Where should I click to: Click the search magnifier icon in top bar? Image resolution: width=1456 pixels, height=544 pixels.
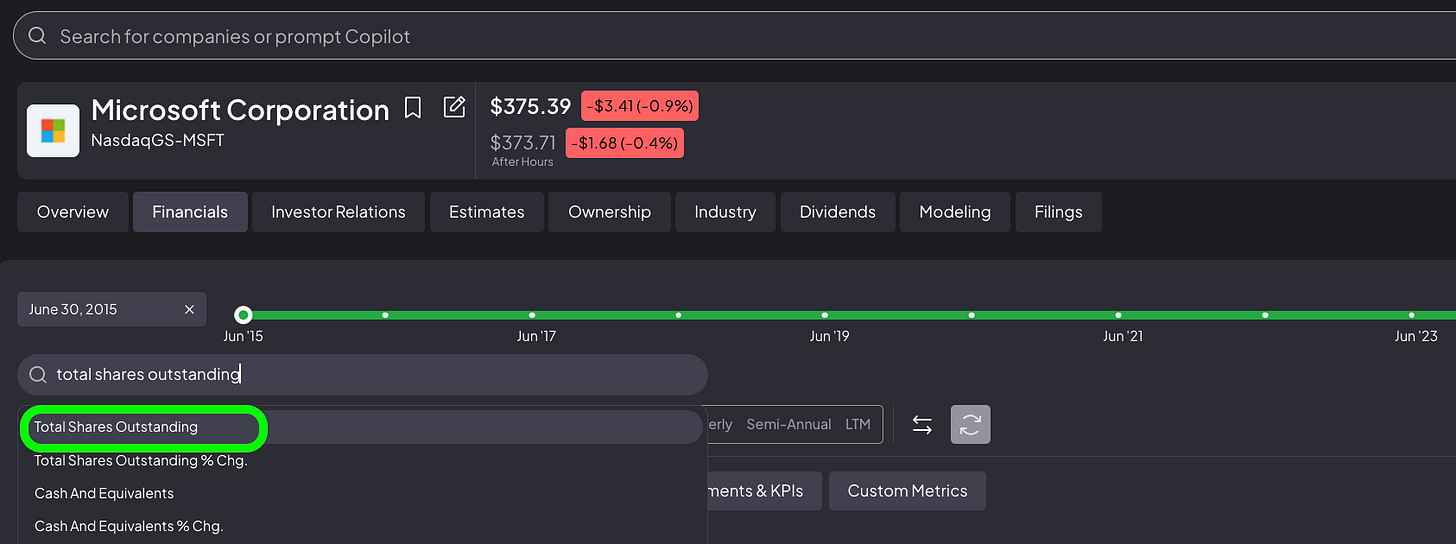point(37,36)
